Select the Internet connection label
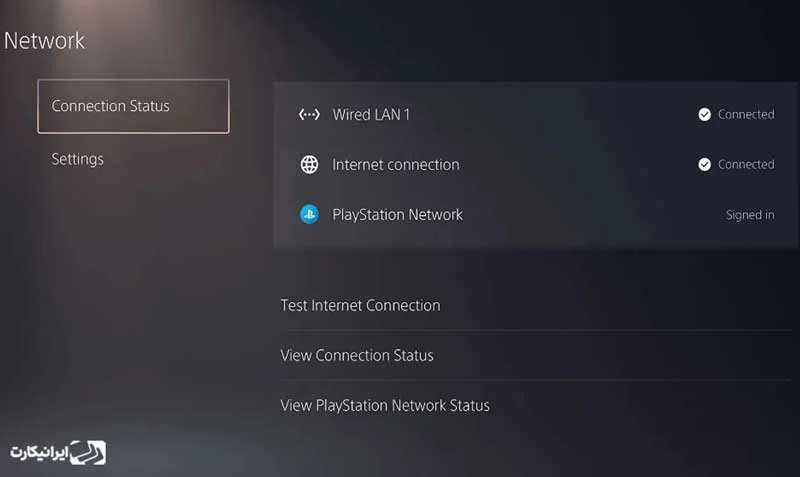The height and width of the screenshot is (477, 800). tap(396, 165)
